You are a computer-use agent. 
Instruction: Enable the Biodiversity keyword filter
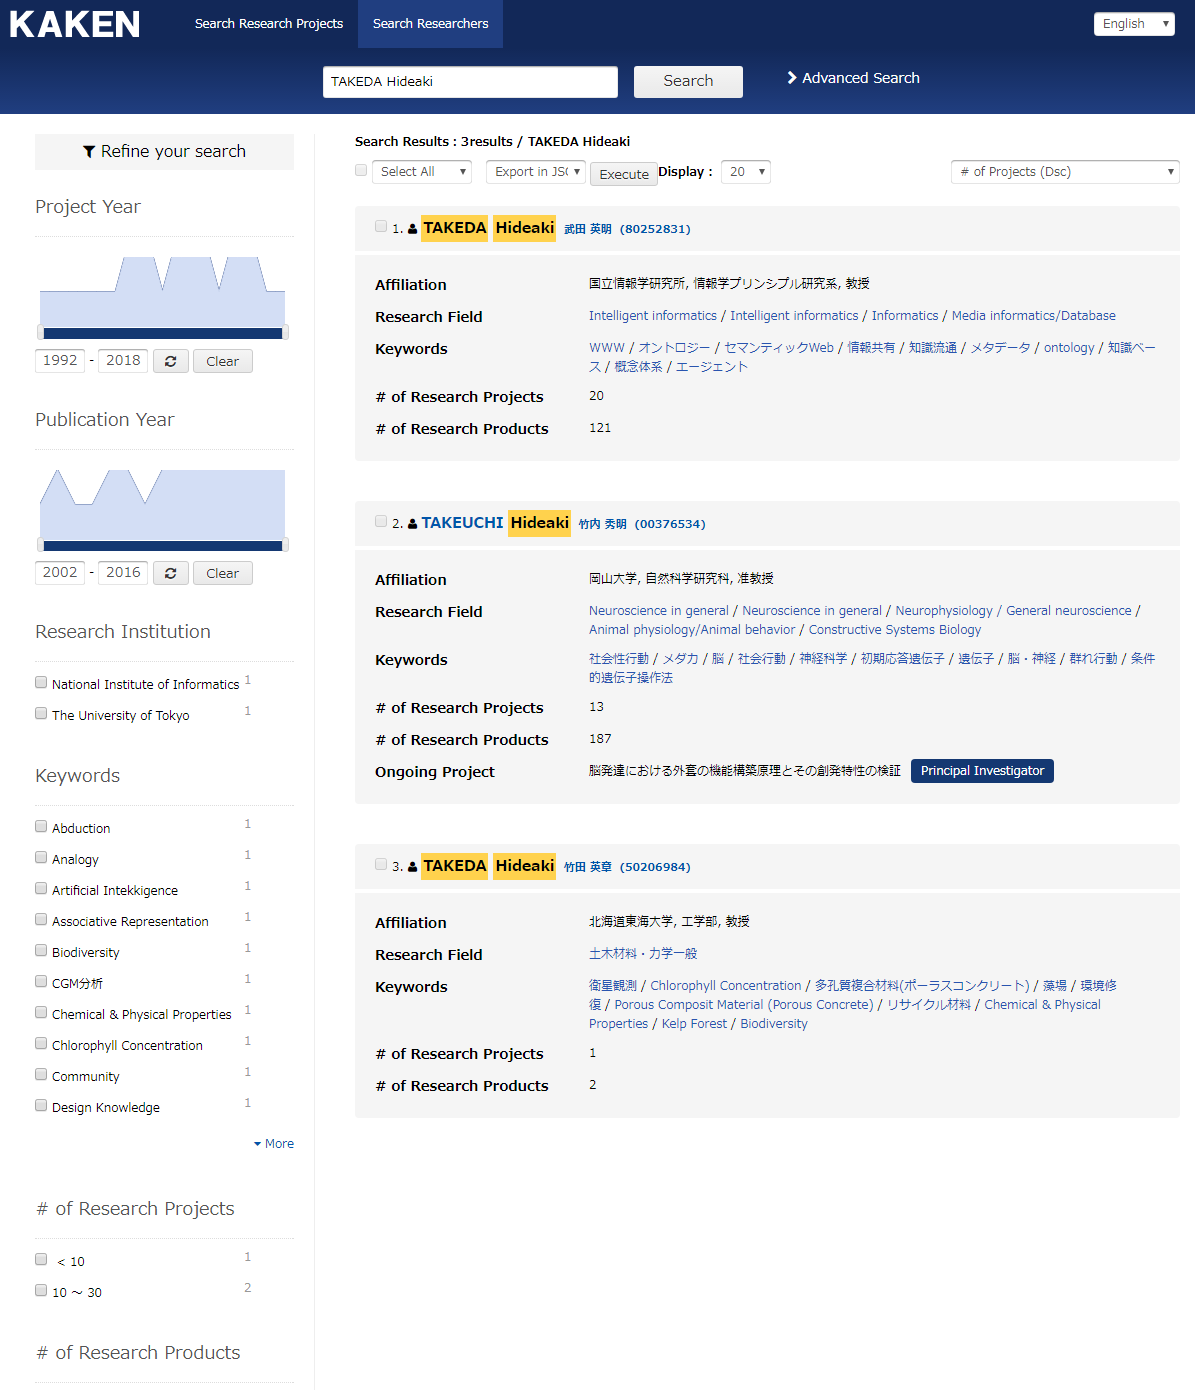coord(41,951)
